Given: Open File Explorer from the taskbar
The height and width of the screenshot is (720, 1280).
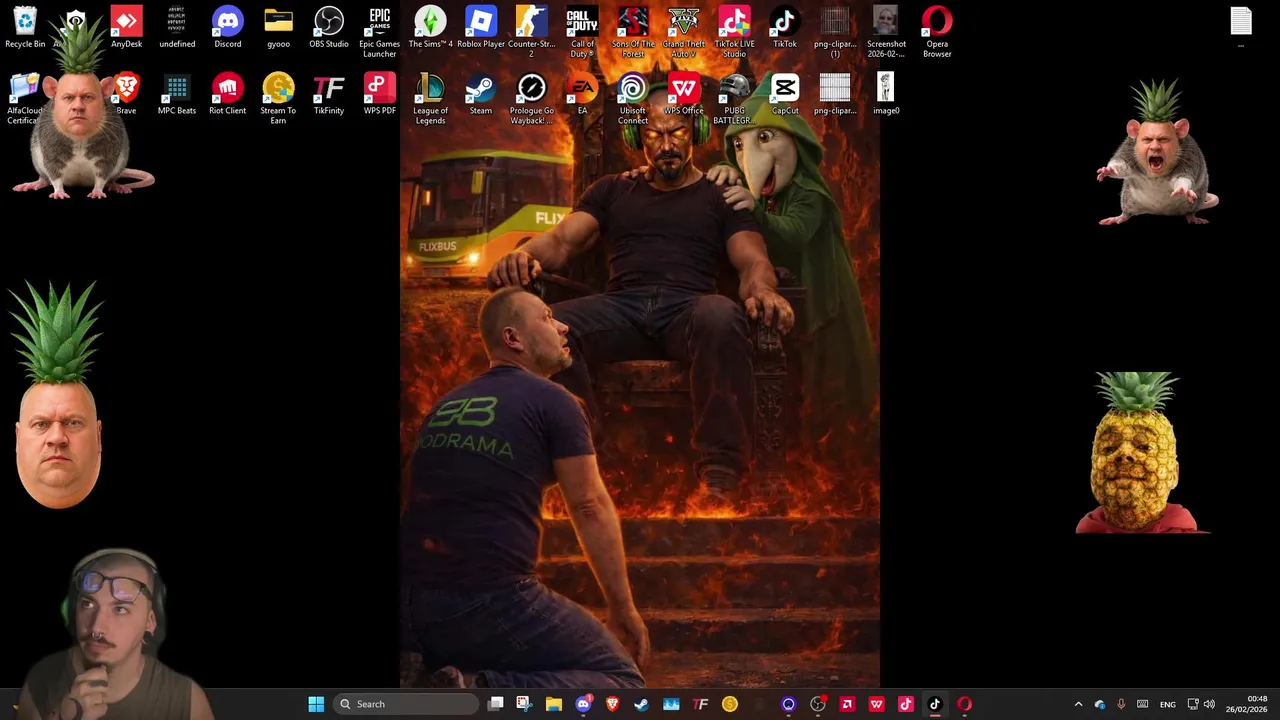Looking at the screenshot, I should pyautogui.click(x=553, y=704).
